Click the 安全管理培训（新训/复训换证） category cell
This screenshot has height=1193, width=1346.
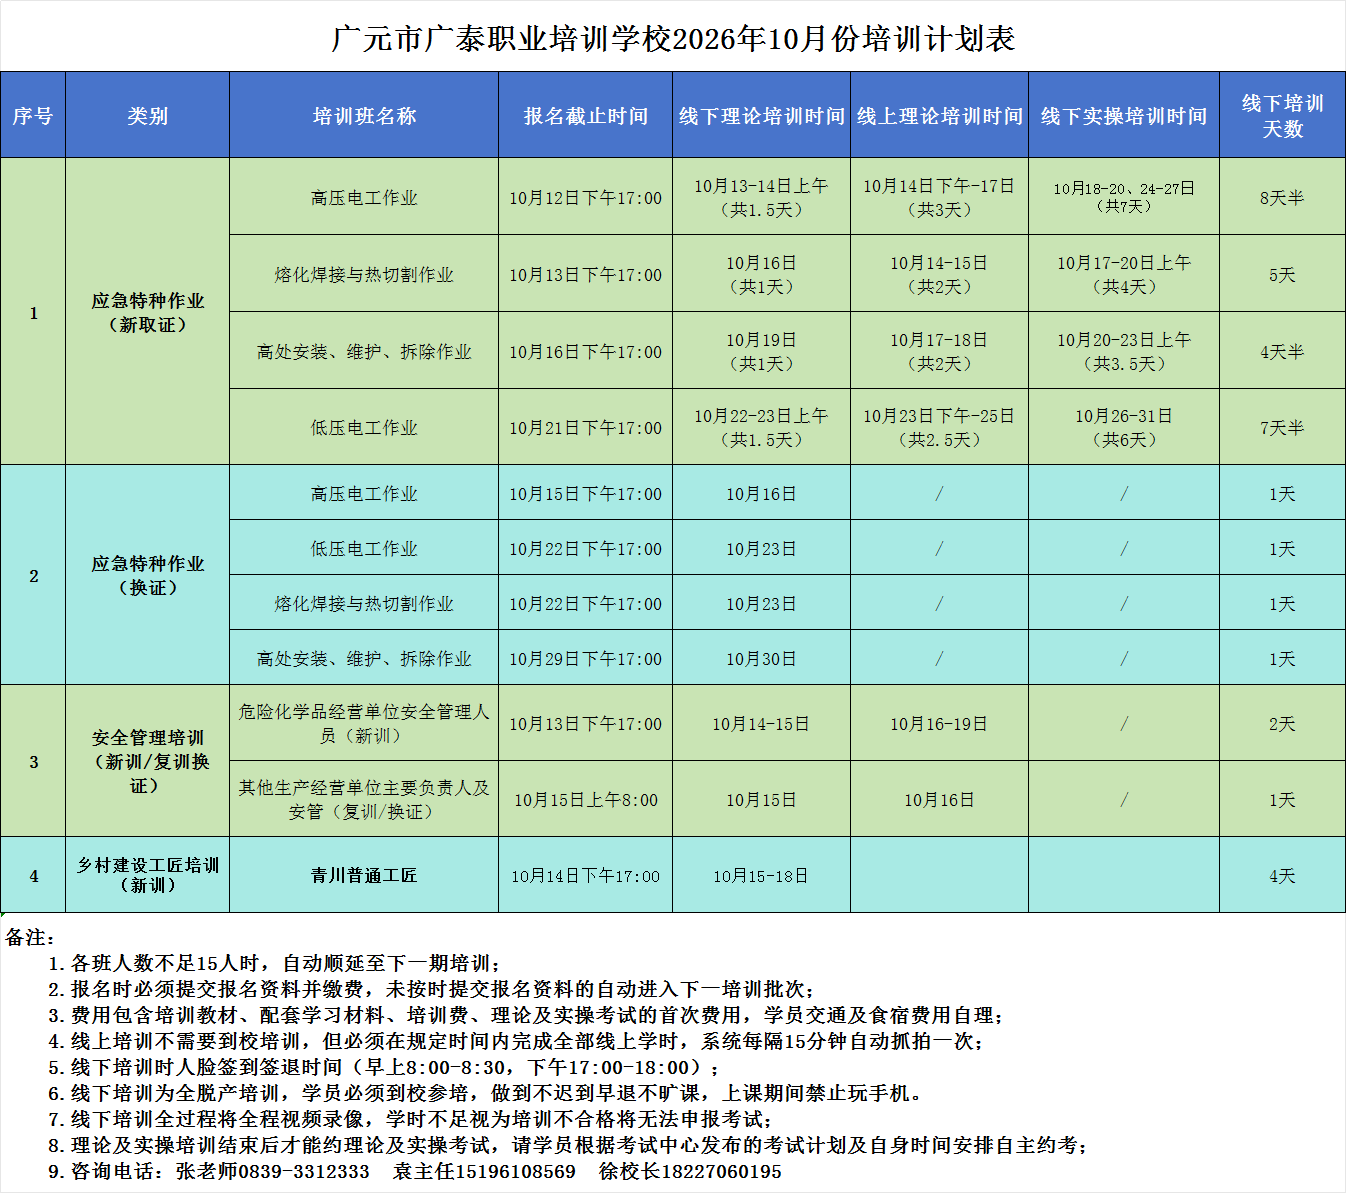[147, 761]
